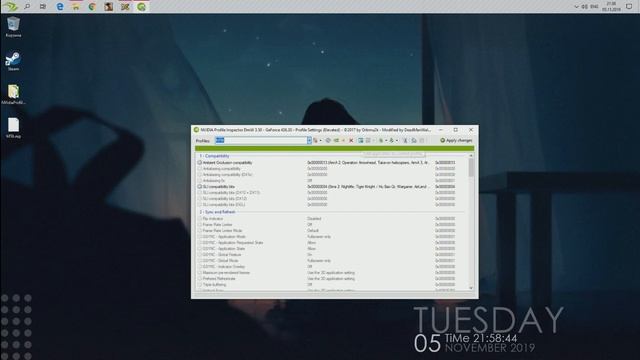Switch to the NVIDIA Profile Inspector taskbar button
The image size is (640, 360).
[141, 6]
